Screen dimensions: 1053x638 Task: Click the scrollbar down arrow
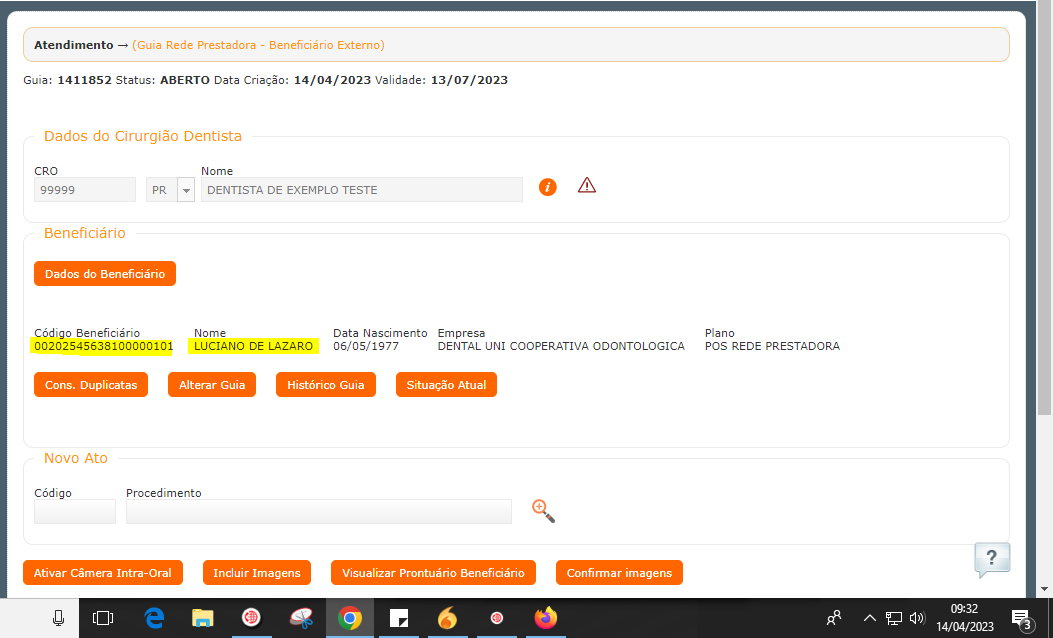[x=1044, y=589]
